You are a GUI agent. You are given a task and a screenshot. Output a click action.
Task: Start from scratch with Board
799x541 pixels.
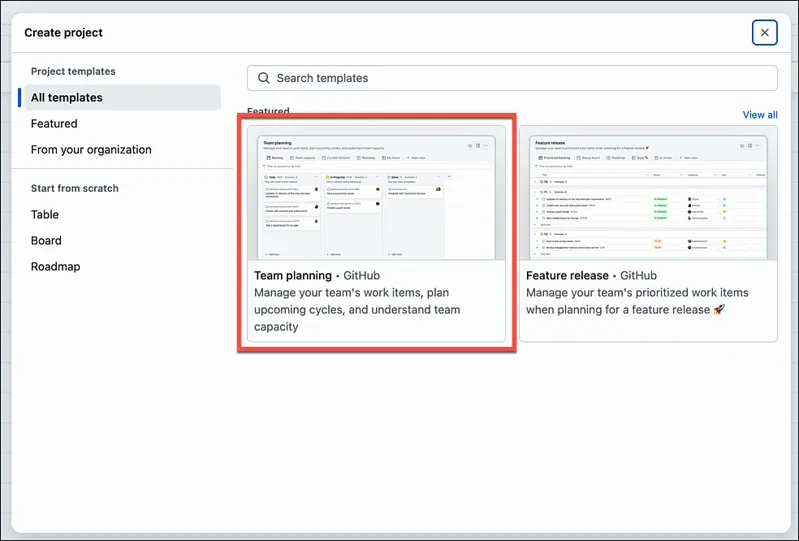(x=46, y=240)
